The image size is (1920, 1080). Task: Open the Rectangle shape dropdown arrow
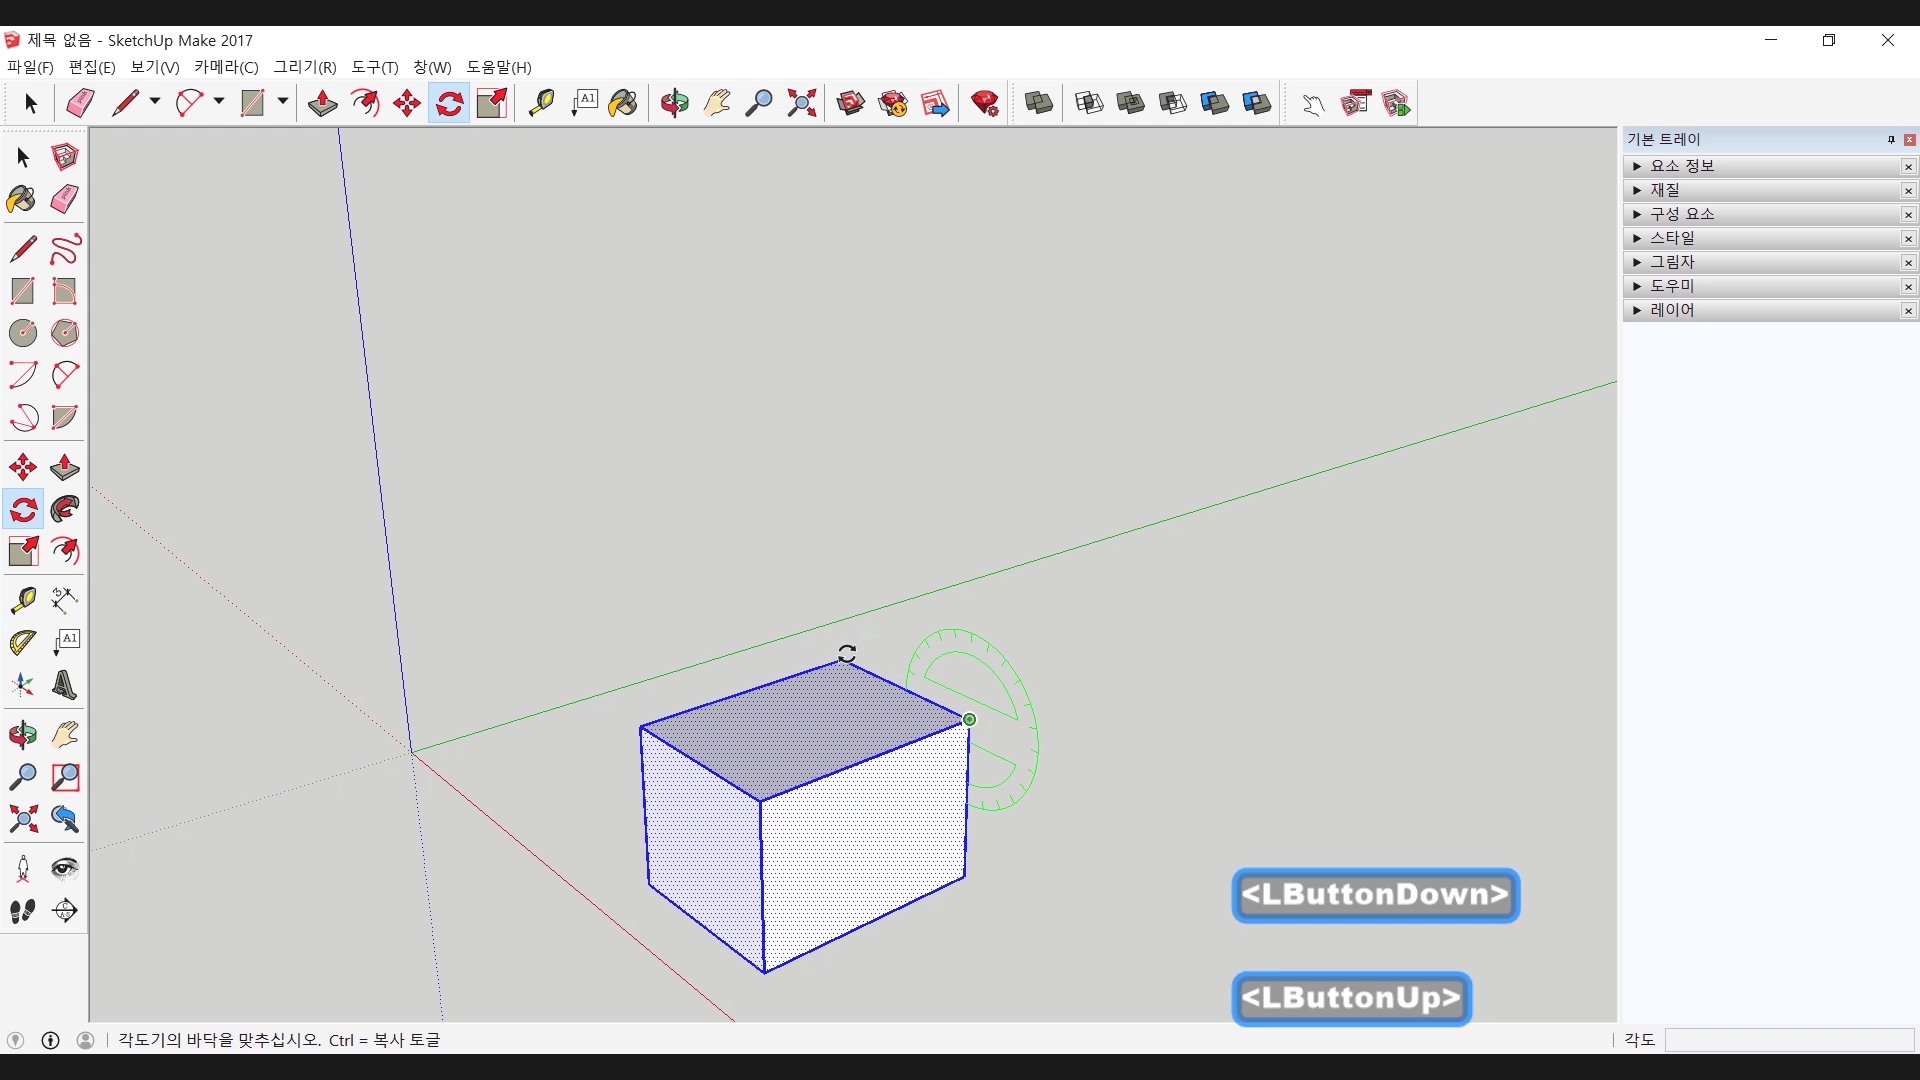283,102
